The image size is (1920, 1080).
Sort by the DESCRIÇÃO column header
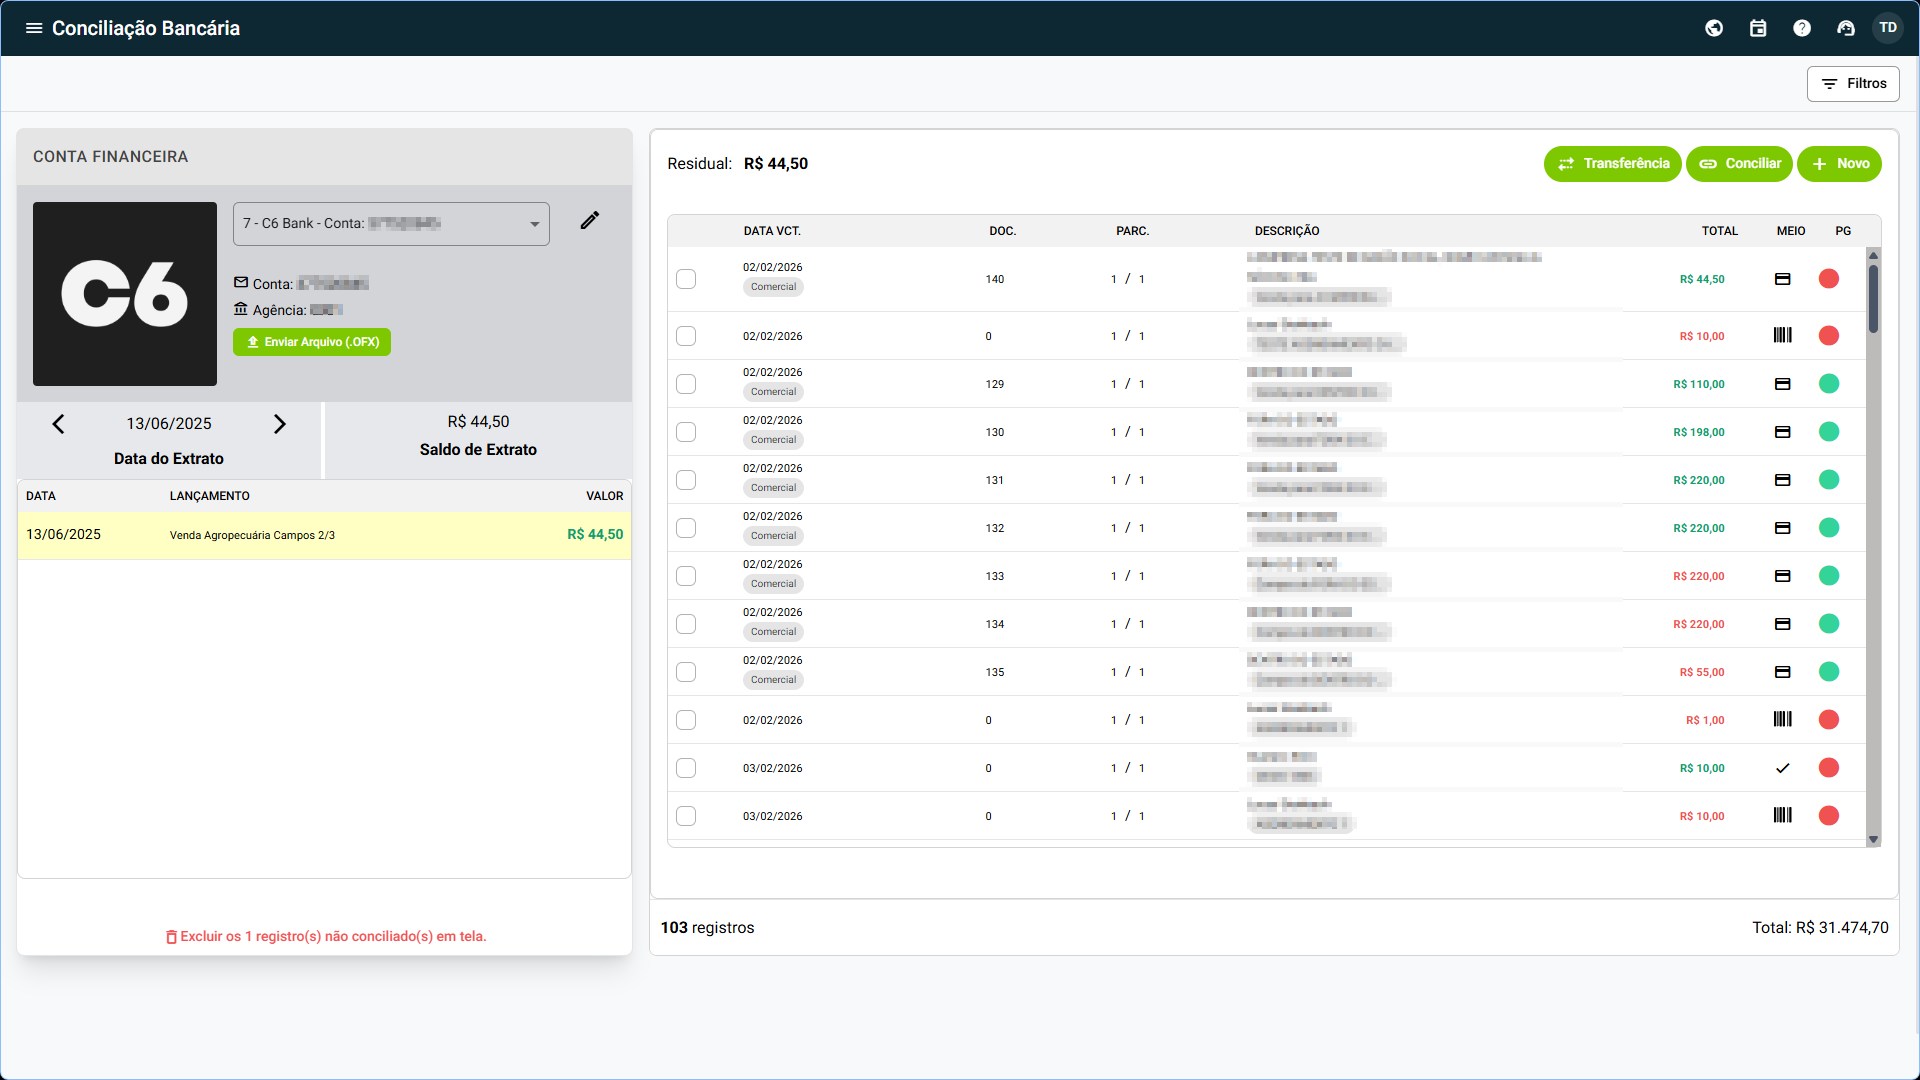click(x=1287, y=231)
